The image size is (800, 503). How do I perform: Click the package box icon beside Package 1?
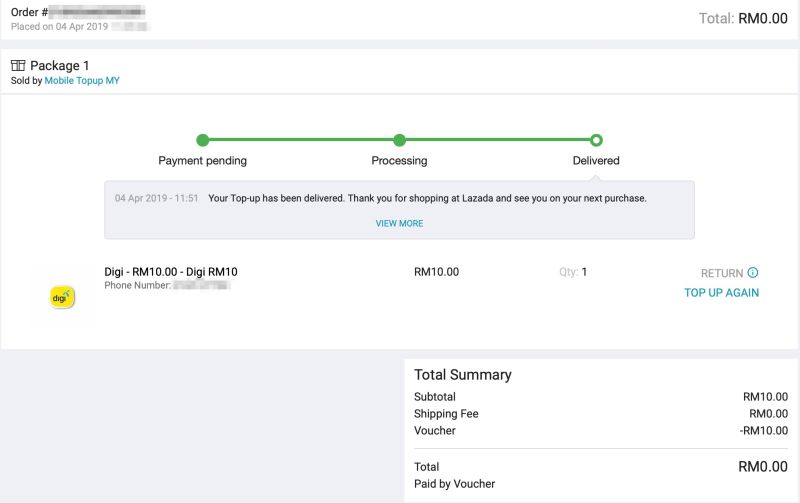pyautogui.click(x=18, y=65)
